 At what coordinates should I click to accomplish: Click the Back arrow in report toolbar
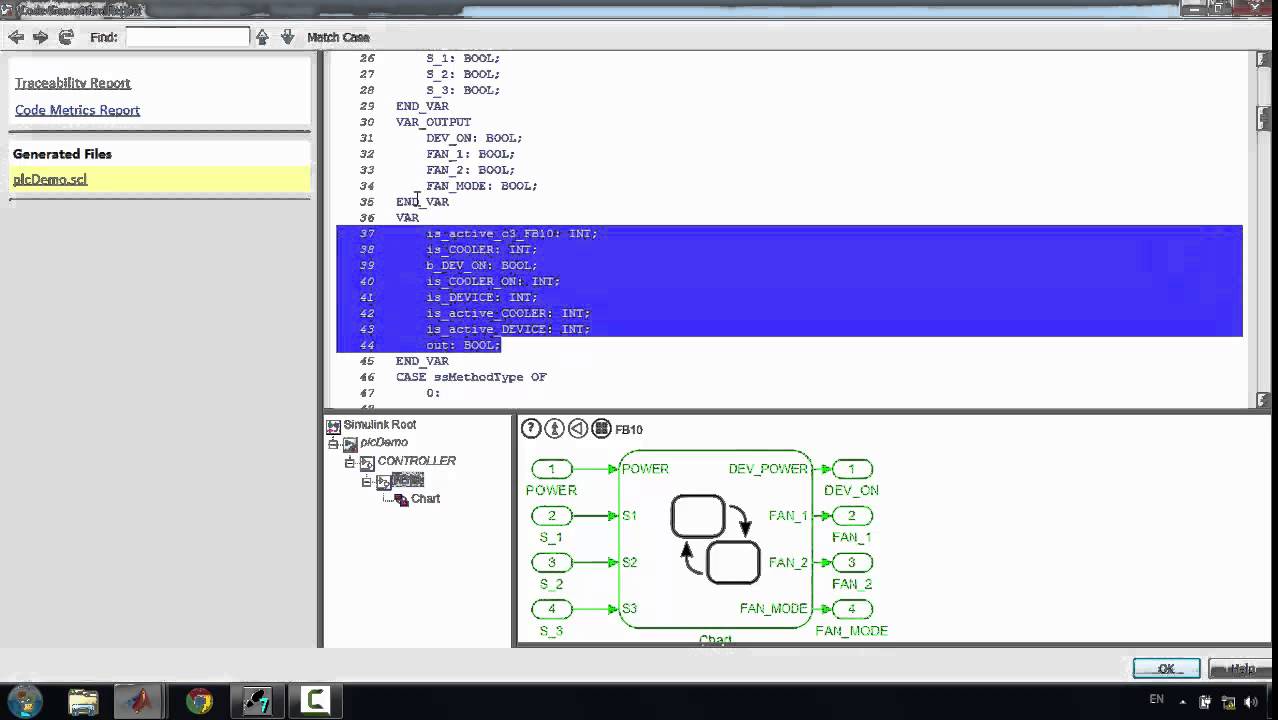16,37
